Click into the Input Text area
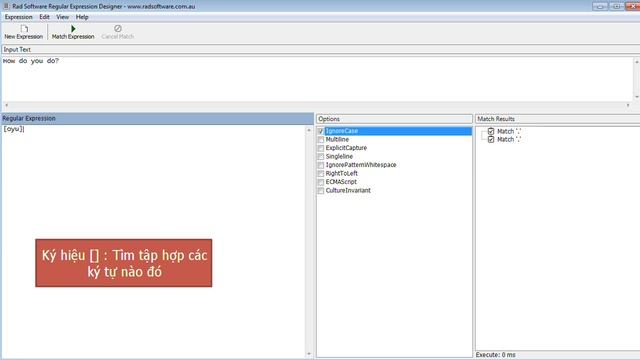Viewport: 640px width, 360px height. [318, 79]
